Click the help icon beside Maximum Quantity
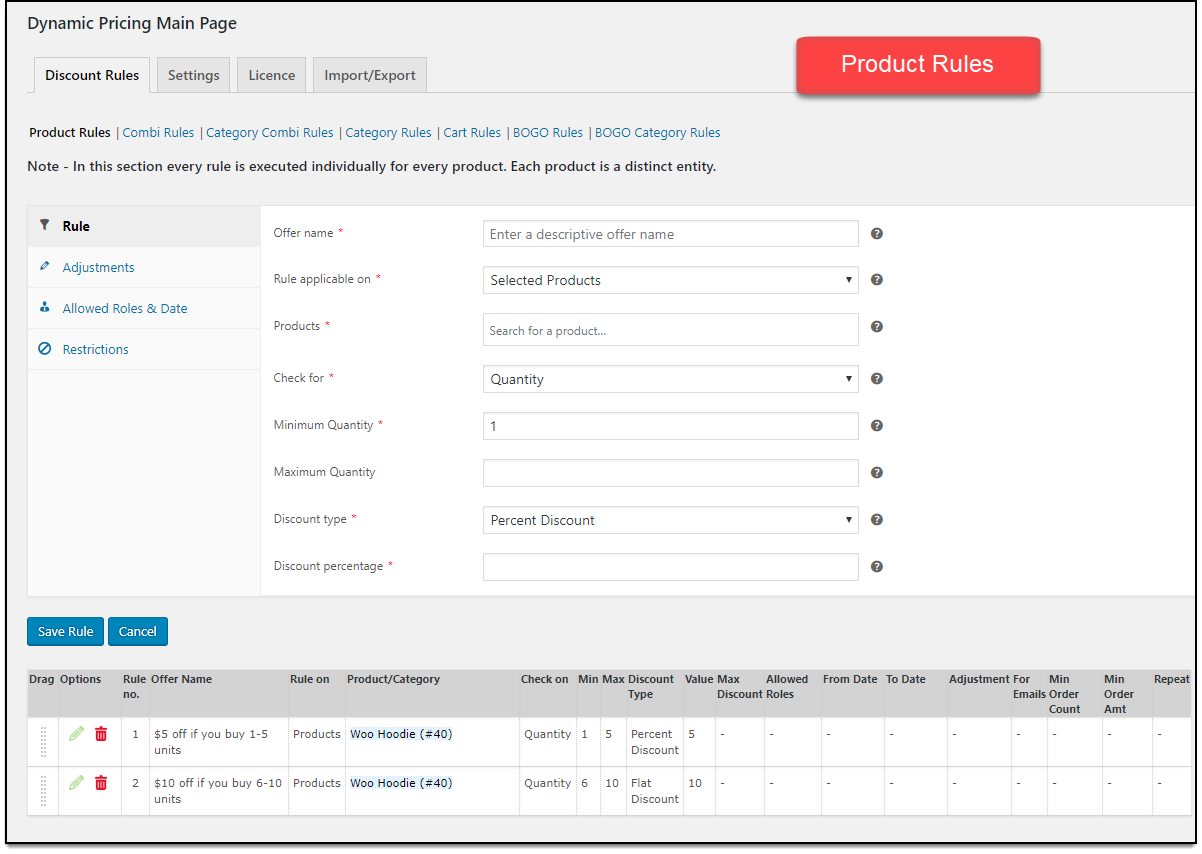Screen dimensions: 1202x854 click(877, 472)
